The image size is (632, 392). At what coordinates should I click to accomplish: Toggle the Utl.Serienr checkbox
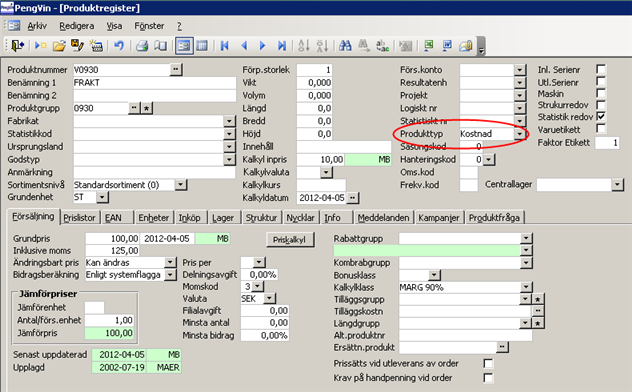click(601, 81)
